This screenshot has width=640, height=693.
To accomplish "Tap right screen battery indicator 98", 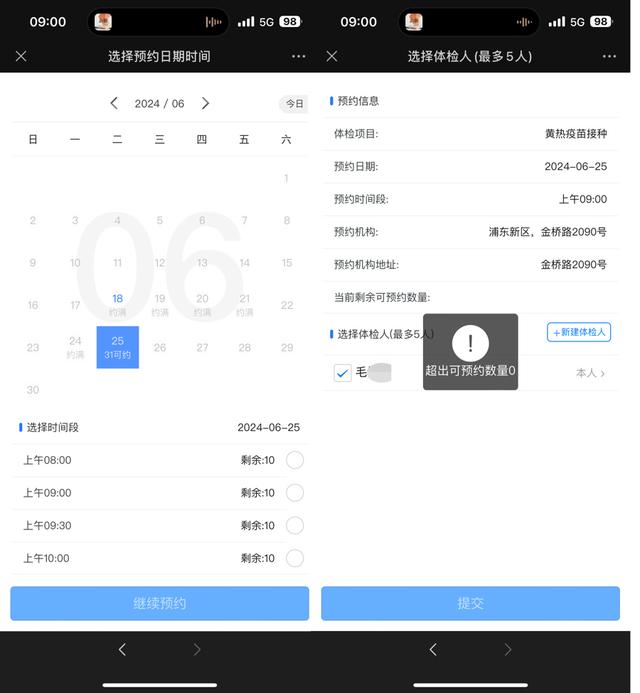I will point(601,22).
